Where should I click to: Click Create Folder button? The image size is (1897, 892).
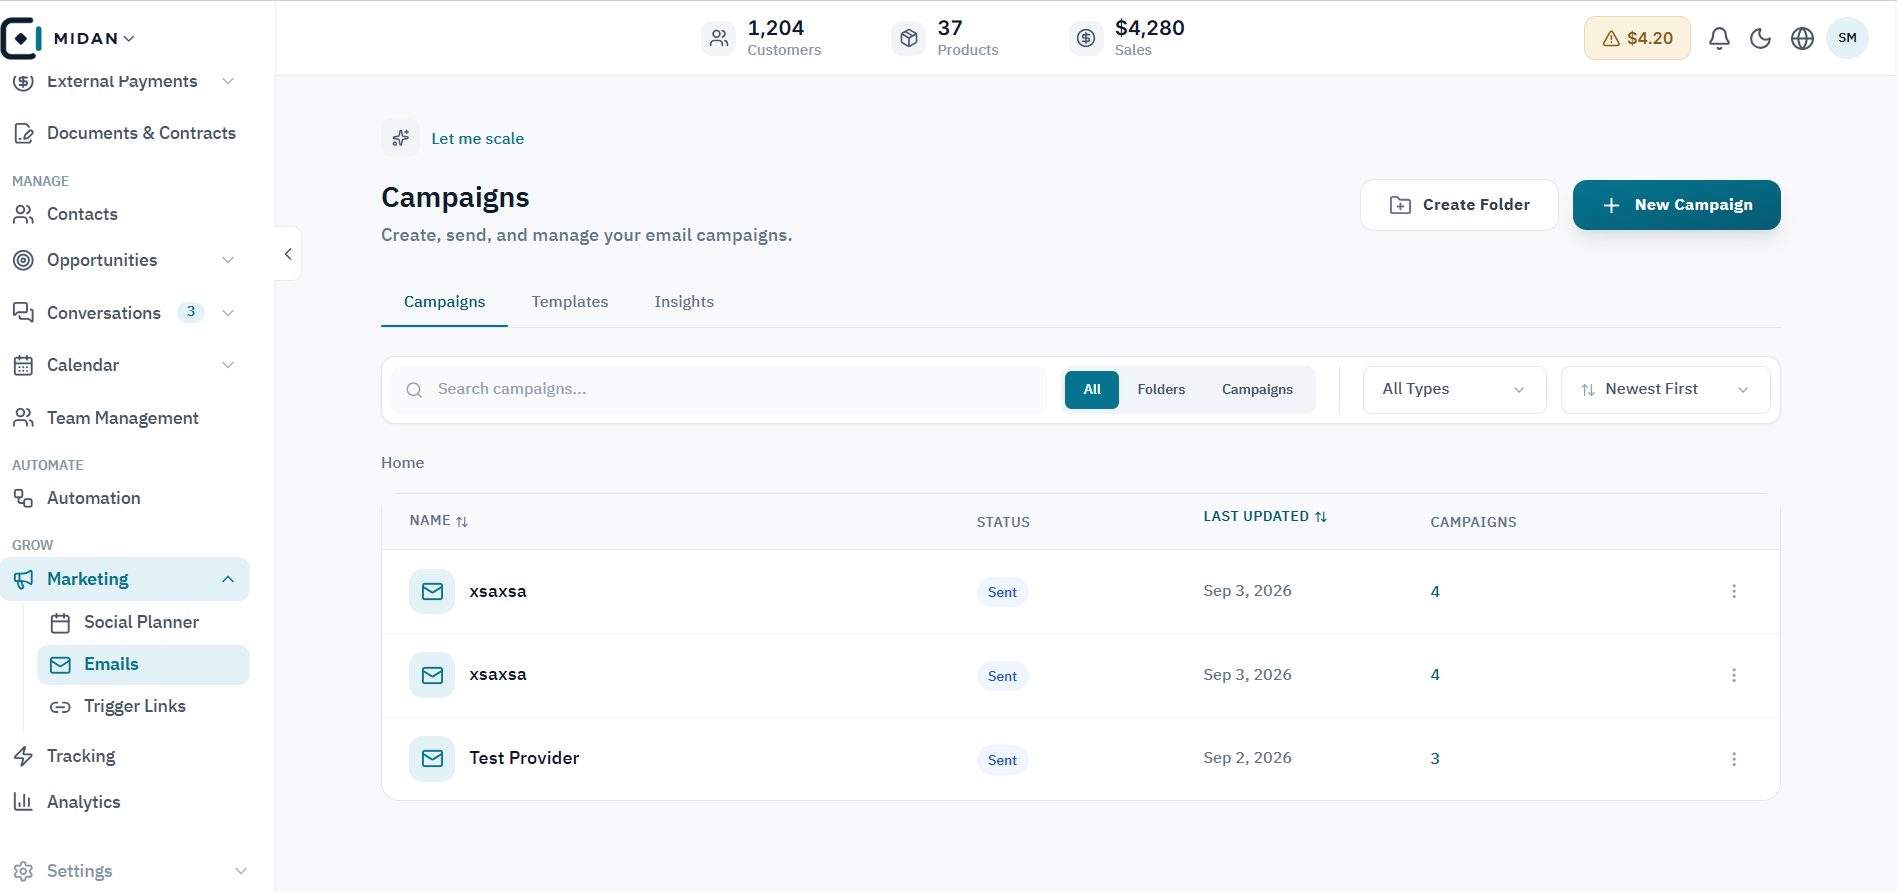point(1459,205)
